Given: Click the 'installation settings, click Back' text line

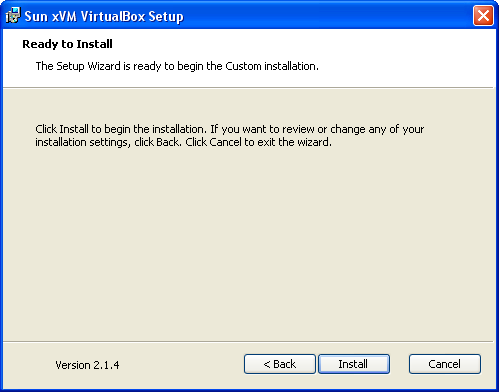Looking at the screenshot, I should click(108, 142).
